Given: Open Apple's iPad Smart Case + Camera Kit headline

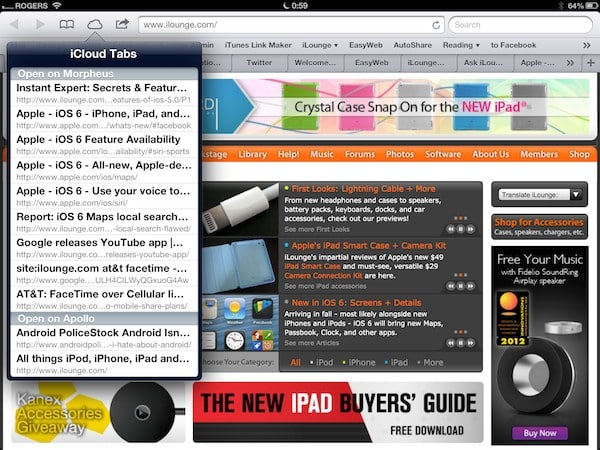Looking at the screenshot, I should click(x=369, y=246).
